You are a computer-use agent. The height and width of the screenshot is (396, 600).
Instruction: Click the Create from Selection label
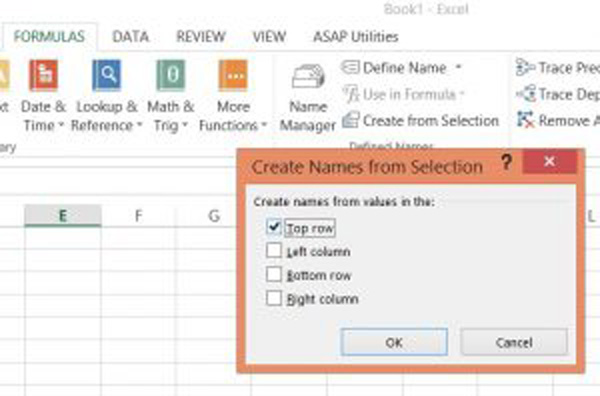(x=431, y=121)
